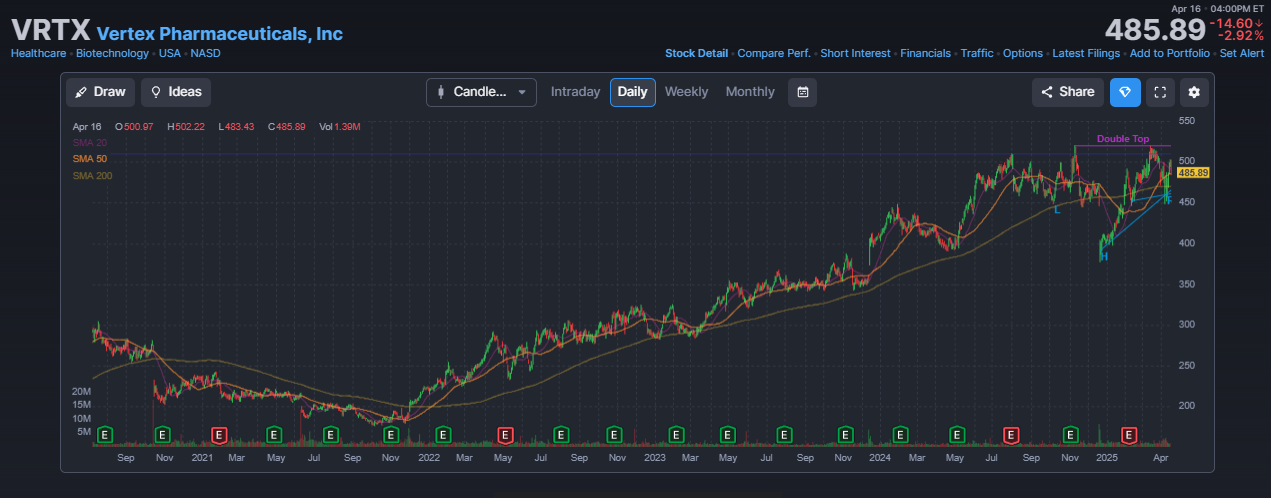Click the May 2023 earnings marker
1271x498 pixels.
click(728, 435)
